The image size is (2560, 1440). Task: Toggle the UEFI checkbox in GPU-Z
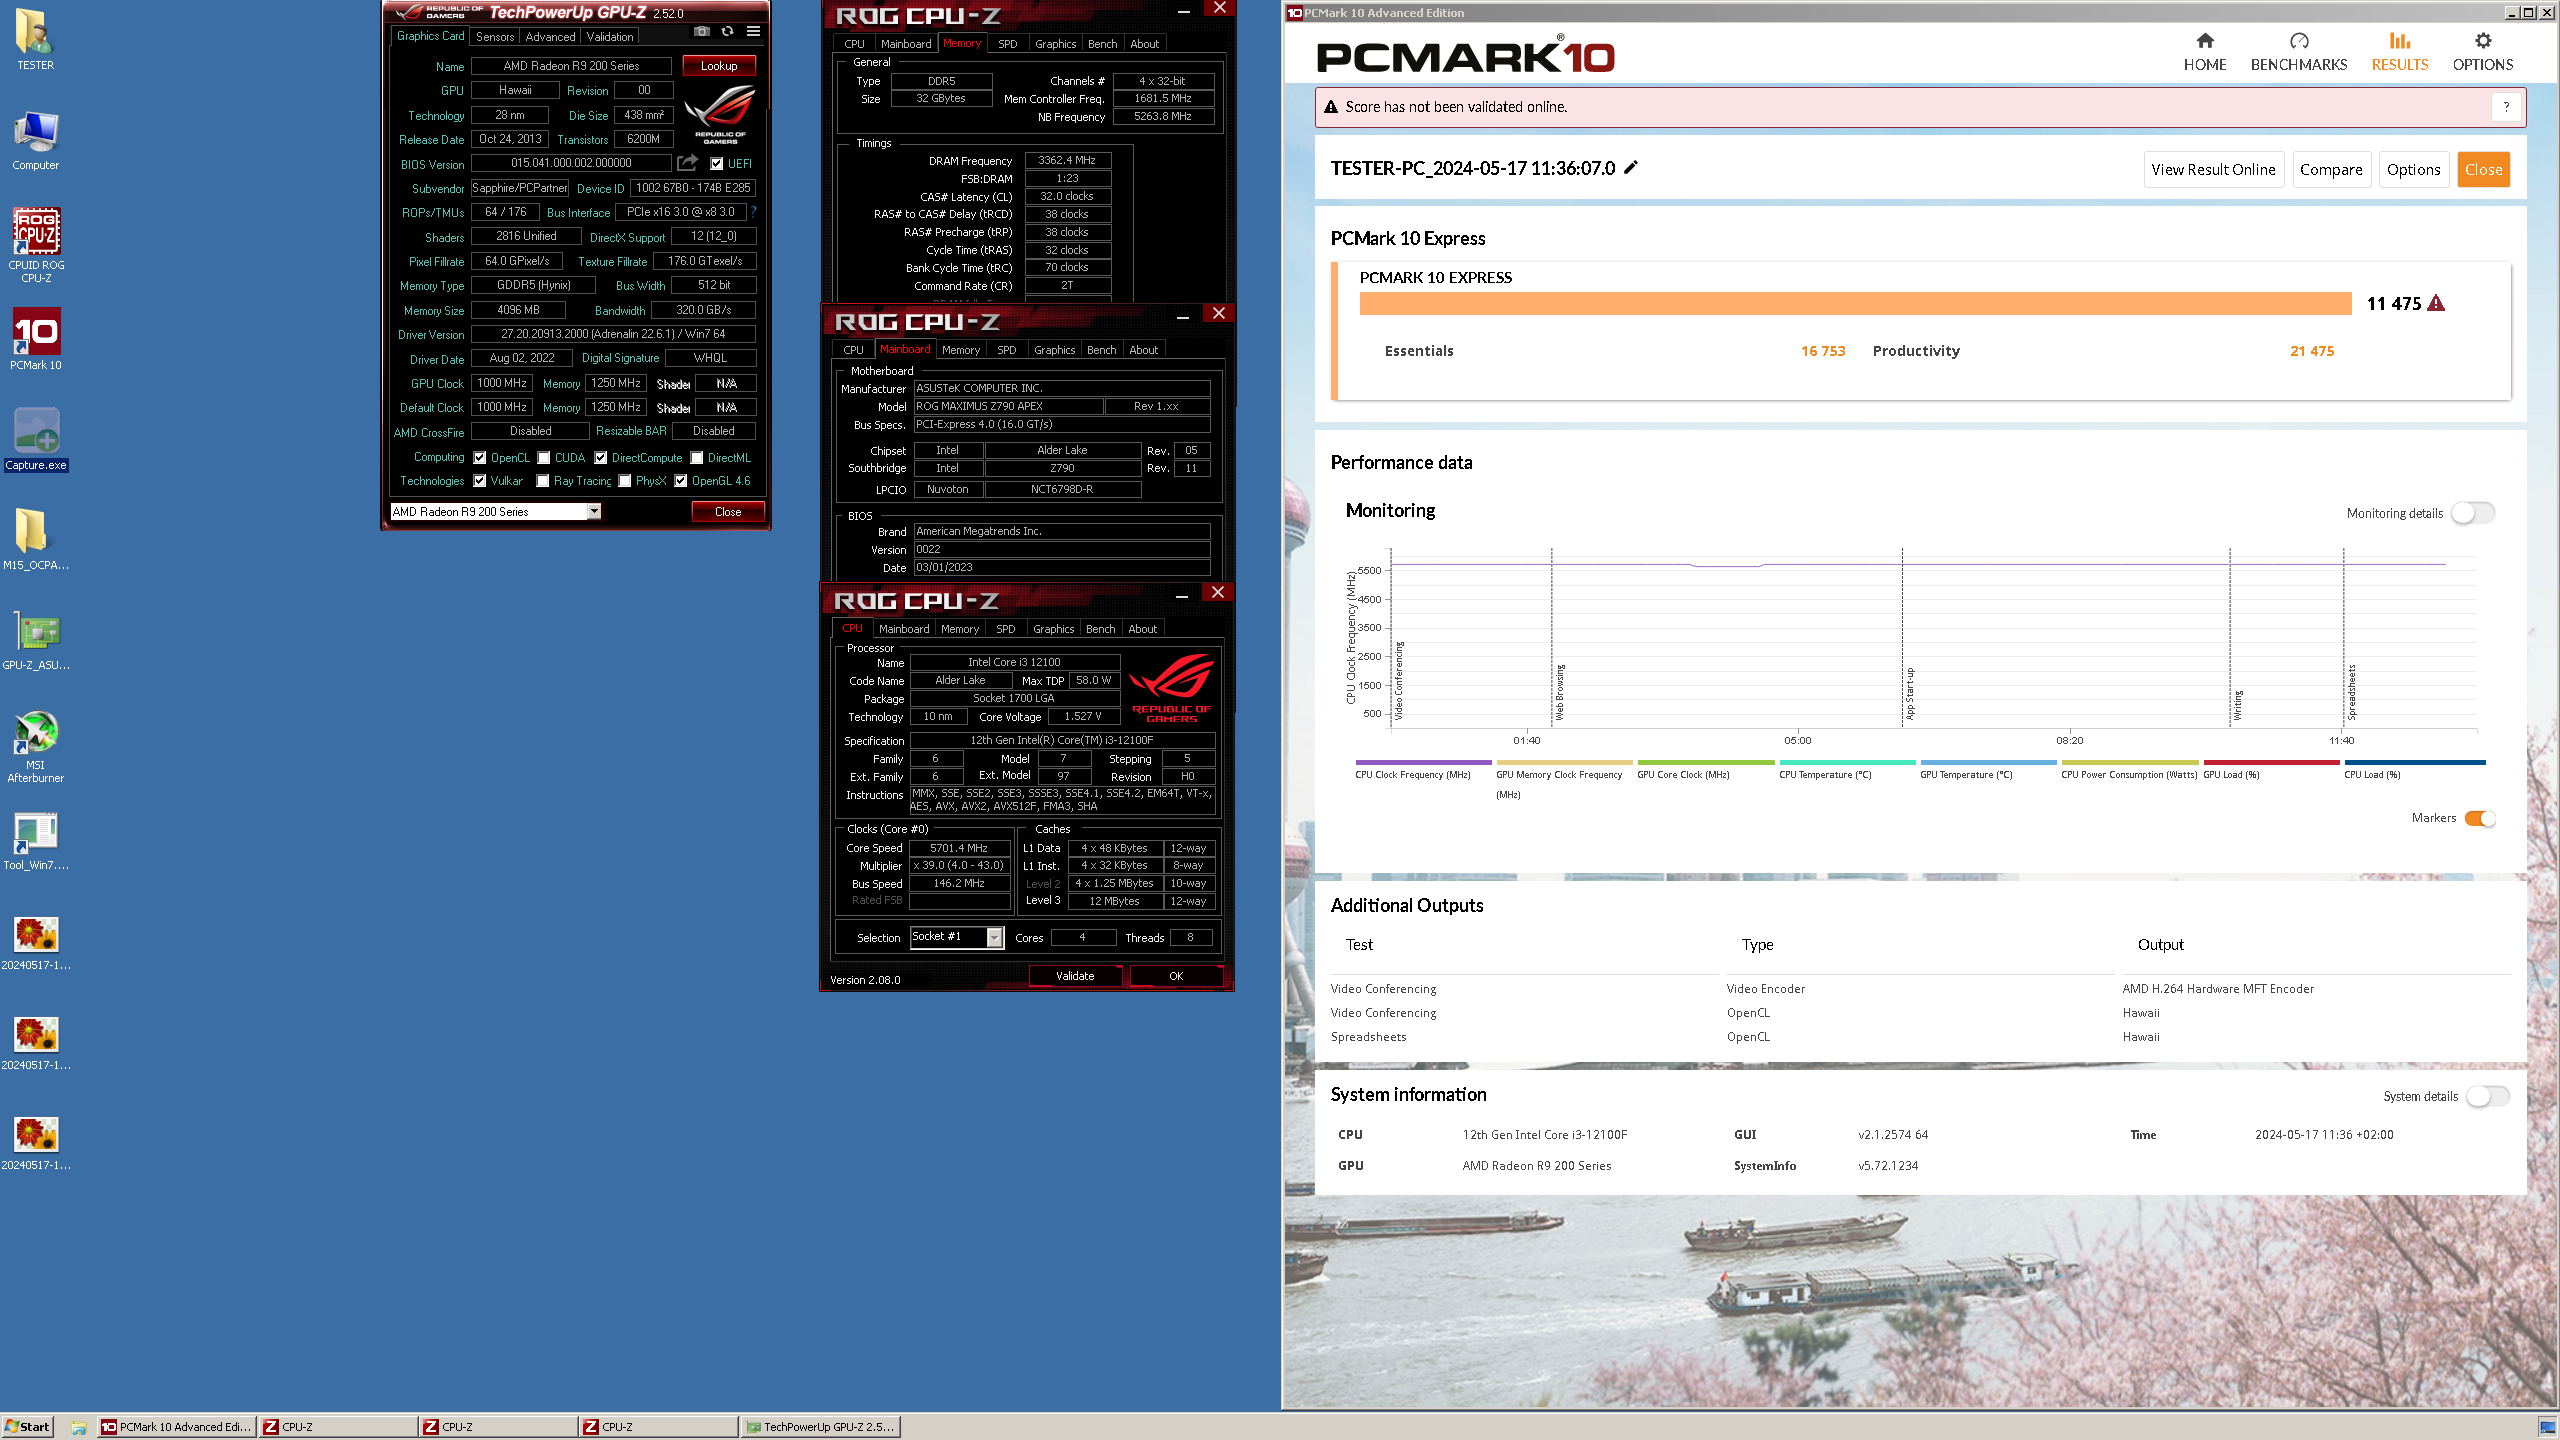tap(716, 164)
